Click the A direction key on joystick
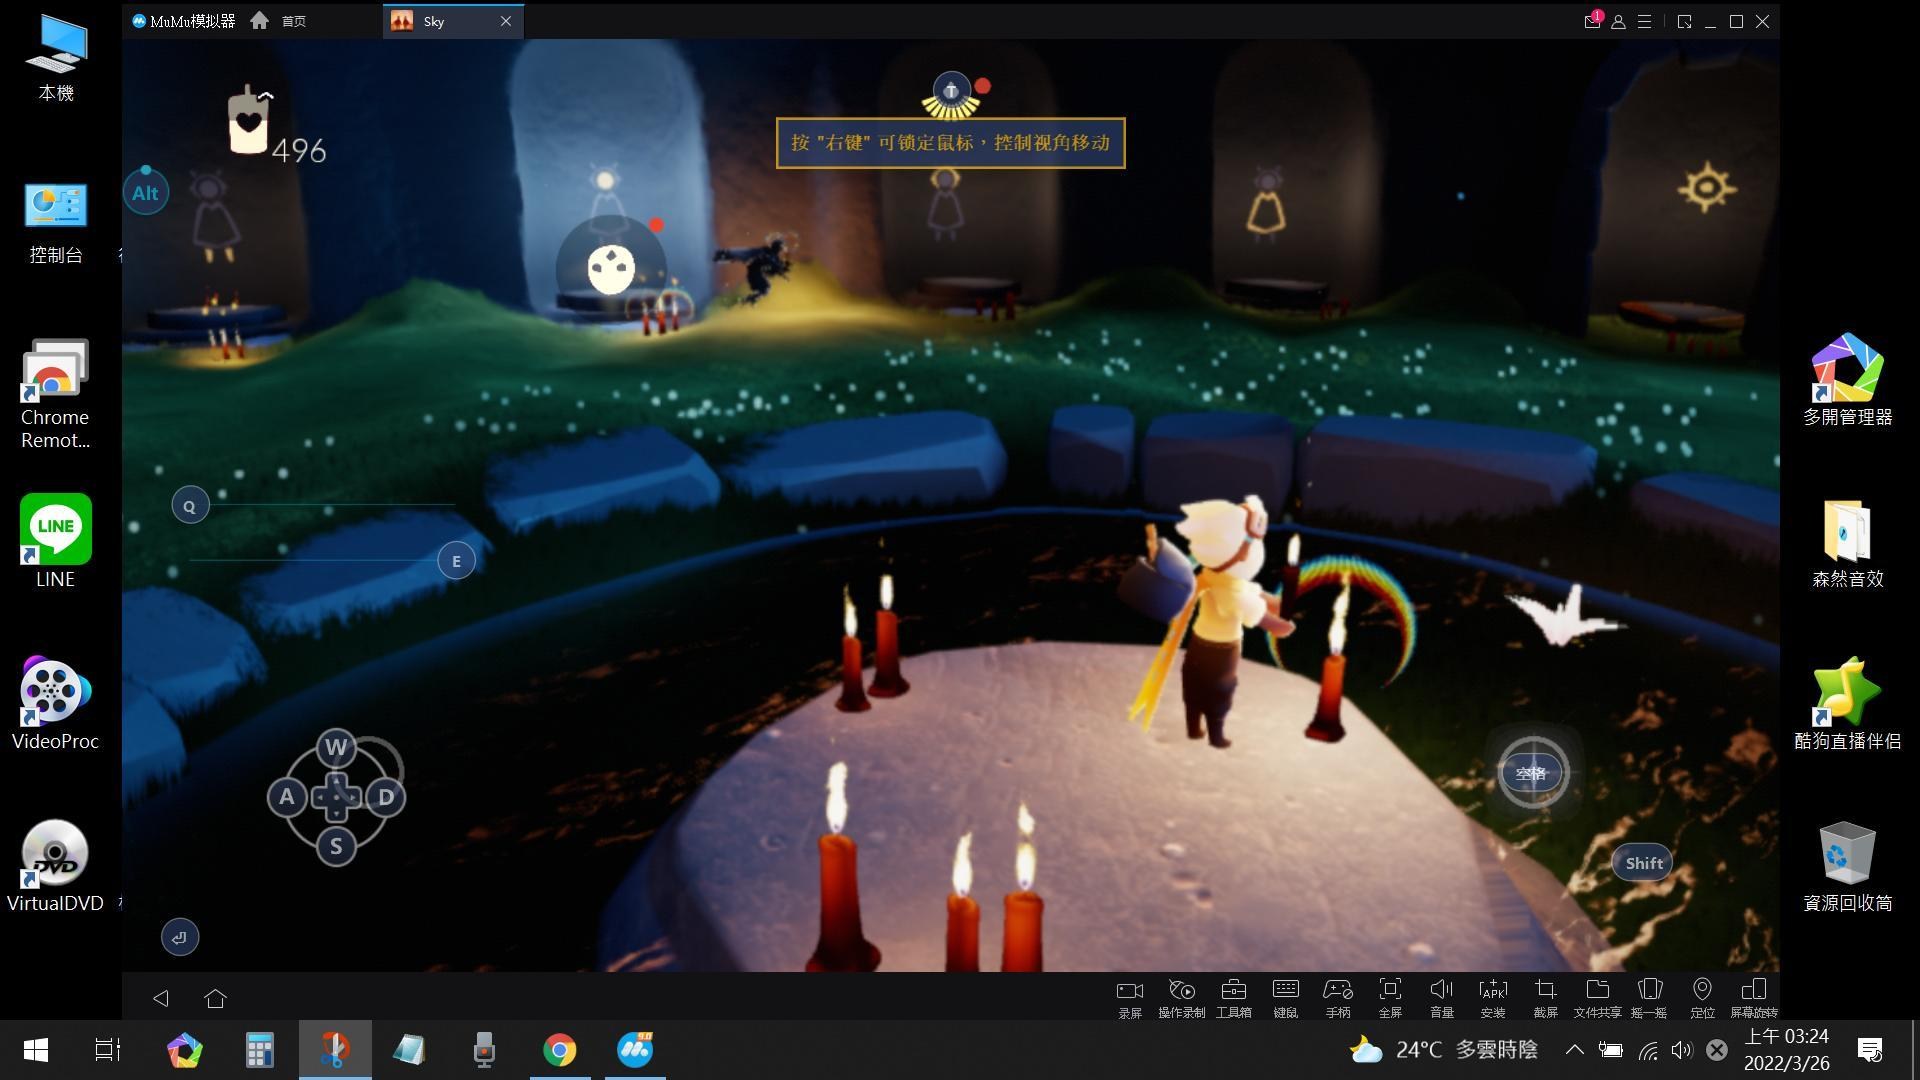The width and height of the screenshot is (1920, 1080). (287, 797)
